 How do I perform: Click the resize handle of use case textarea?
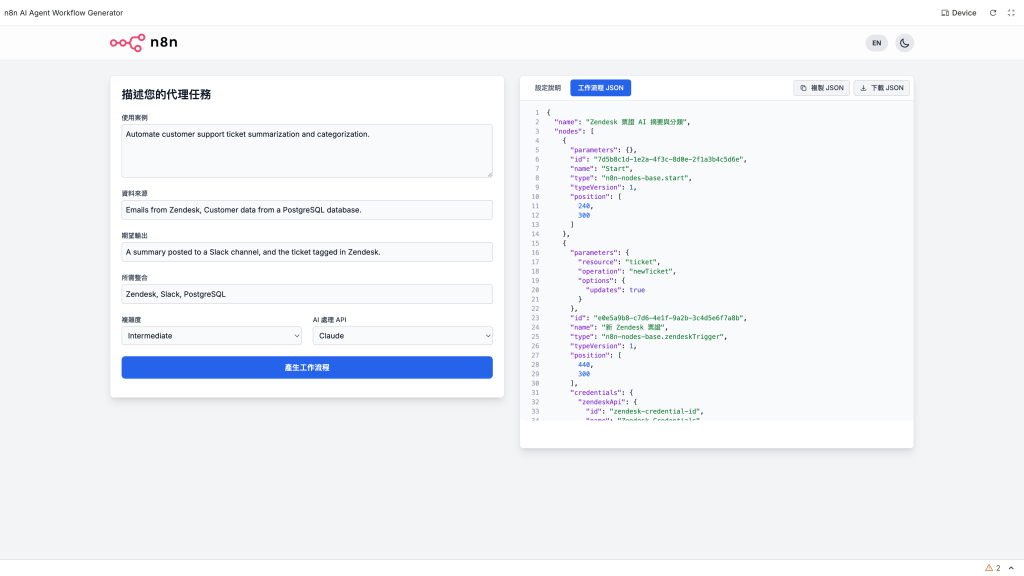pyautogui.click(x=489, y=174)
